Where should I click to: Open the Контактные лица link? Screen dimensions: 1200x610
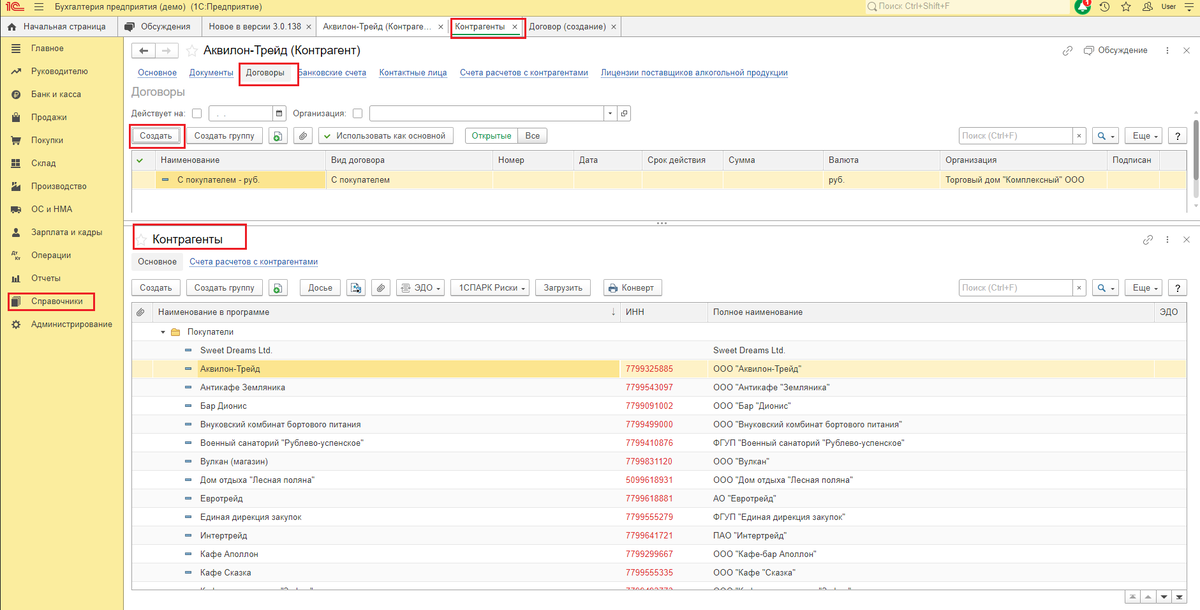(x=413, y=73)
